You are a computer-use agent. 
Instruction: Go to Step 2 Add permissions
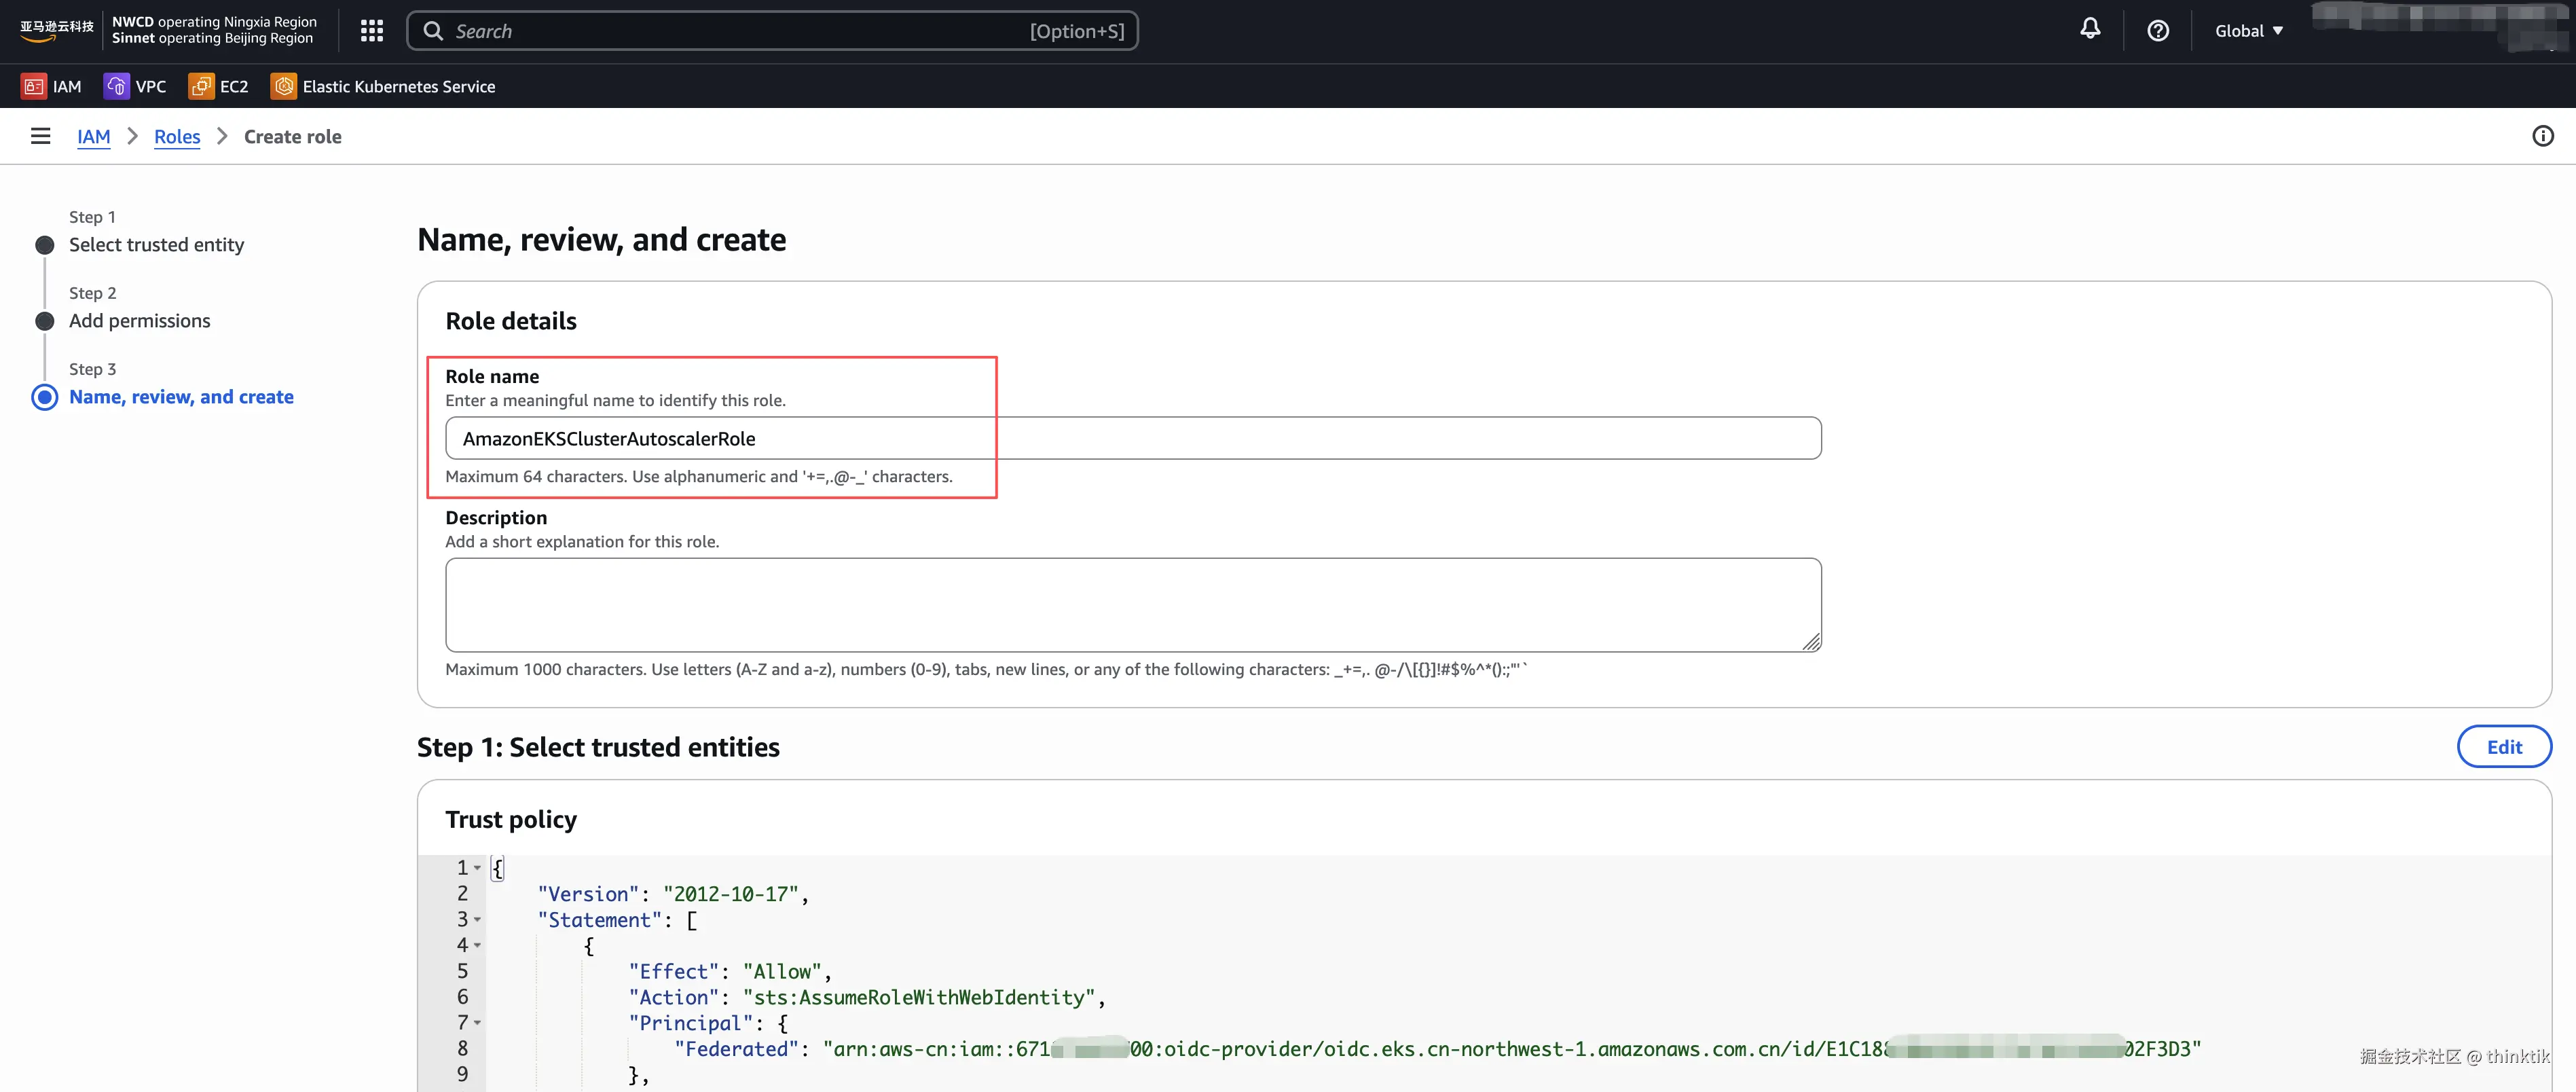click(x=139, y=321)
